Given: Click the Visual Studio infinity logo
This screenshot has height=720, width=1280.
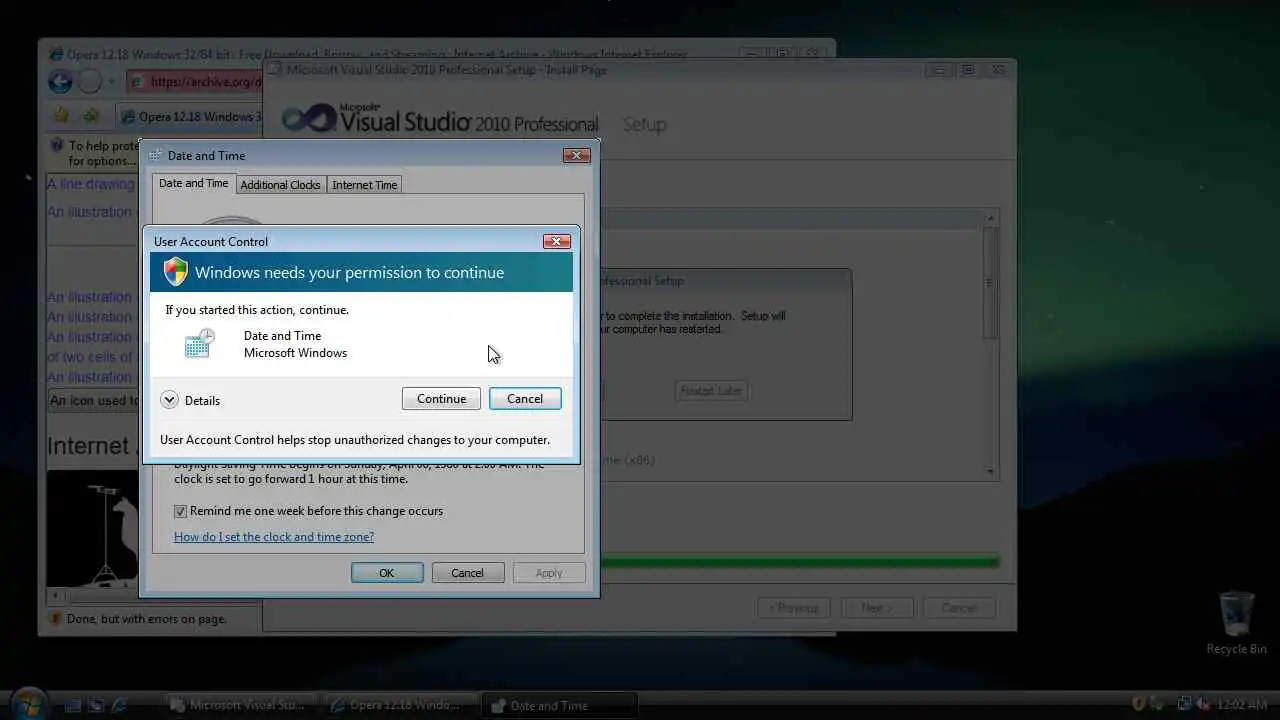Looking at the screenshot, I should [308, 119].
